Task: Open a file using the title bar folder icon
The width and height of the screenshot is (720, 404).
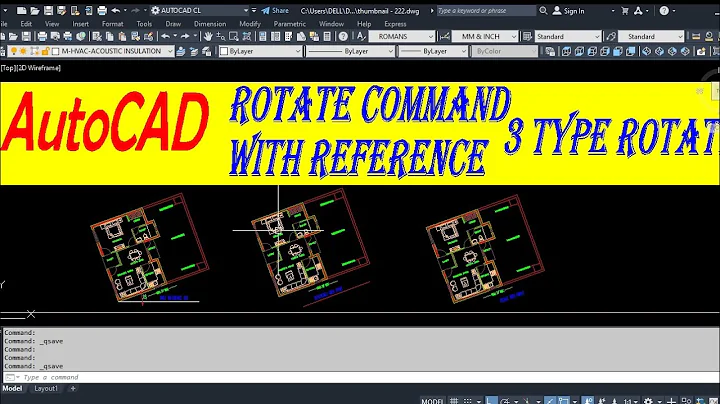Action: coord(35,11)
